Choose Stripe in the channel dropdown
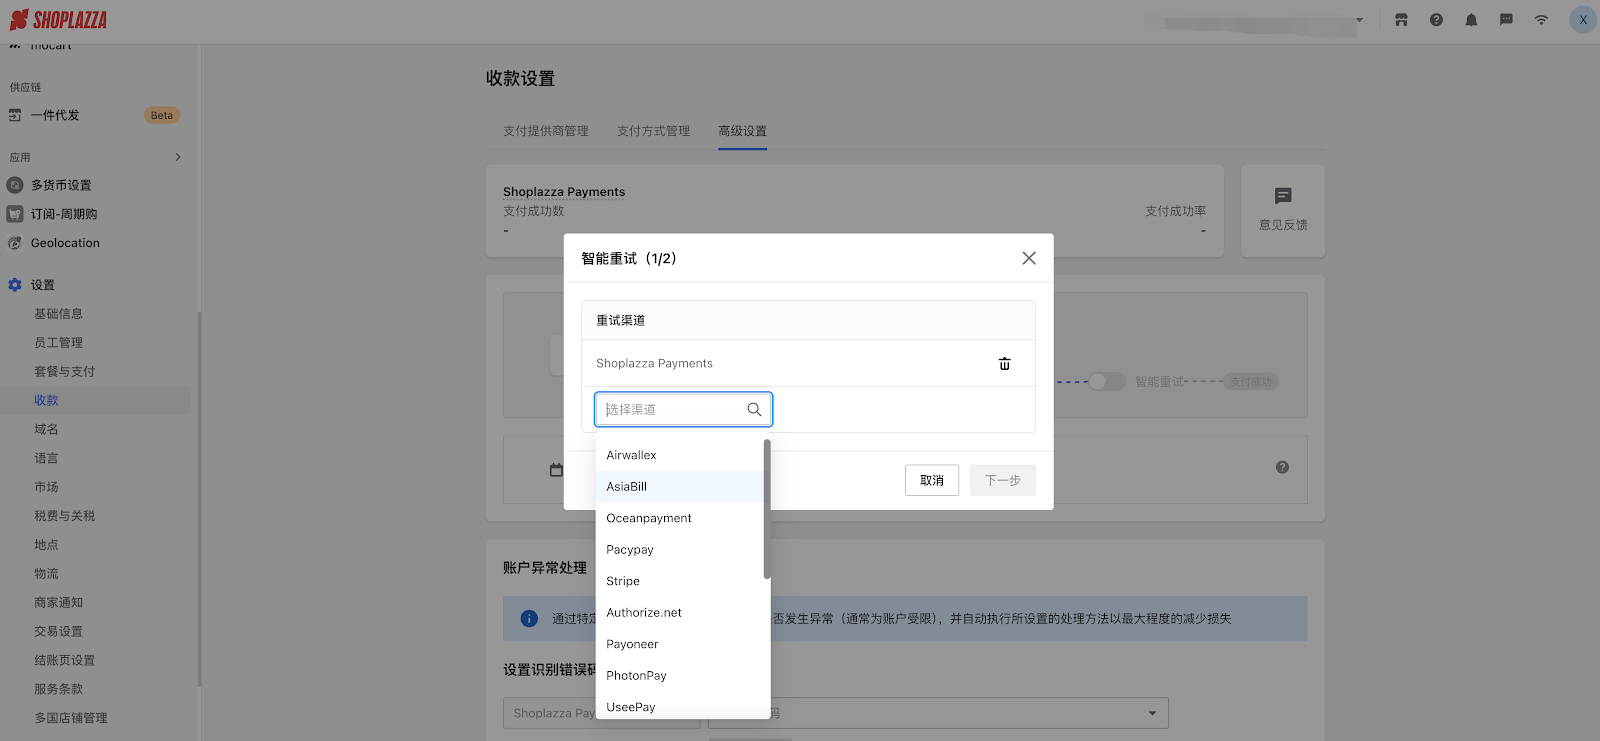Viewport: 1600px width, 741px height. pyautogui.click(x=623, y=581)
